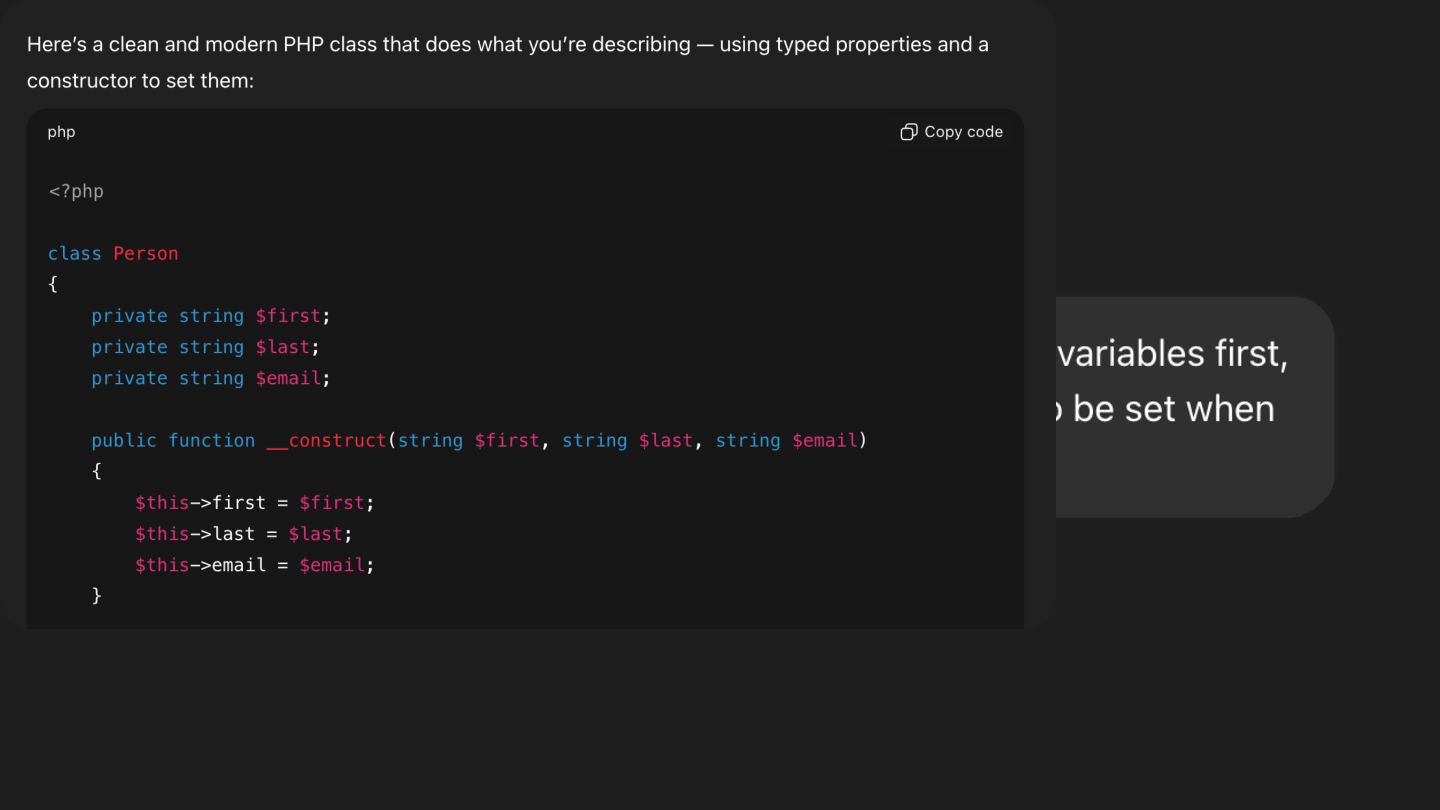Click the string $email constructor parameter
Screen dimensions: 1440x810
tap(787, 440)
